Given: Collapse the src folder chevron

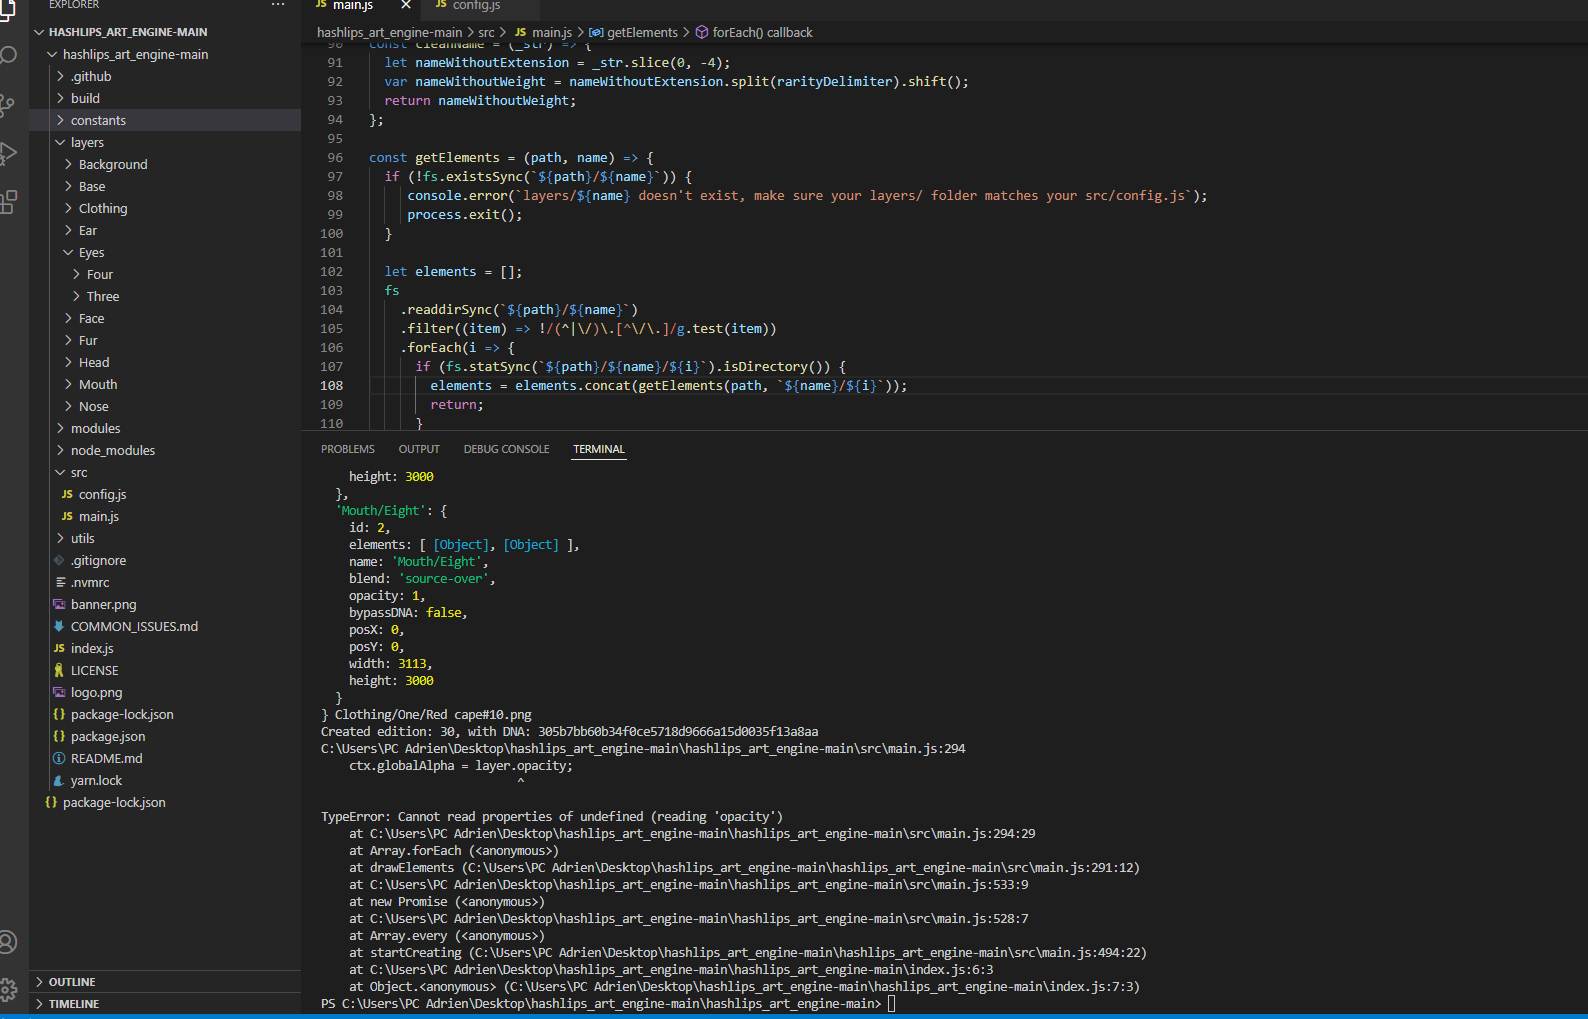Looking at the screenshot, I should [x=60, y=472].
